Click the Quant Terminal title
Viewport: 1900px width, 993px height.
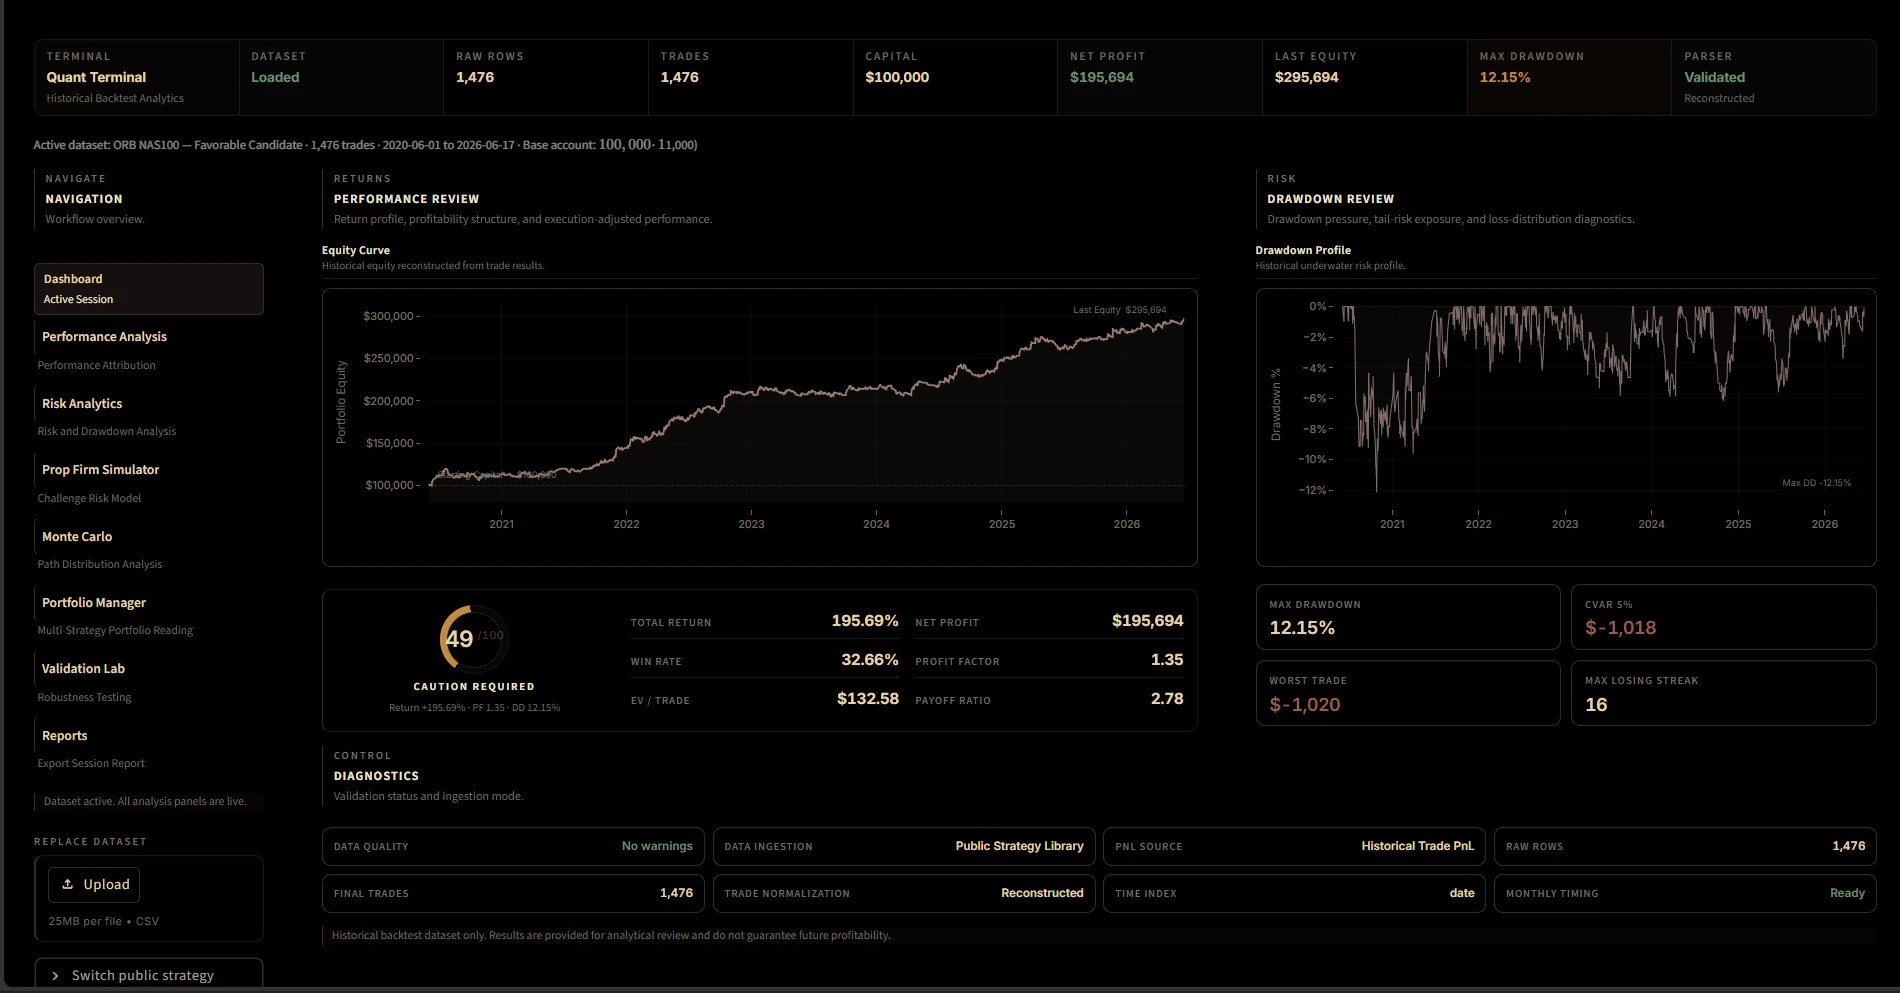[x=96, y=77]
